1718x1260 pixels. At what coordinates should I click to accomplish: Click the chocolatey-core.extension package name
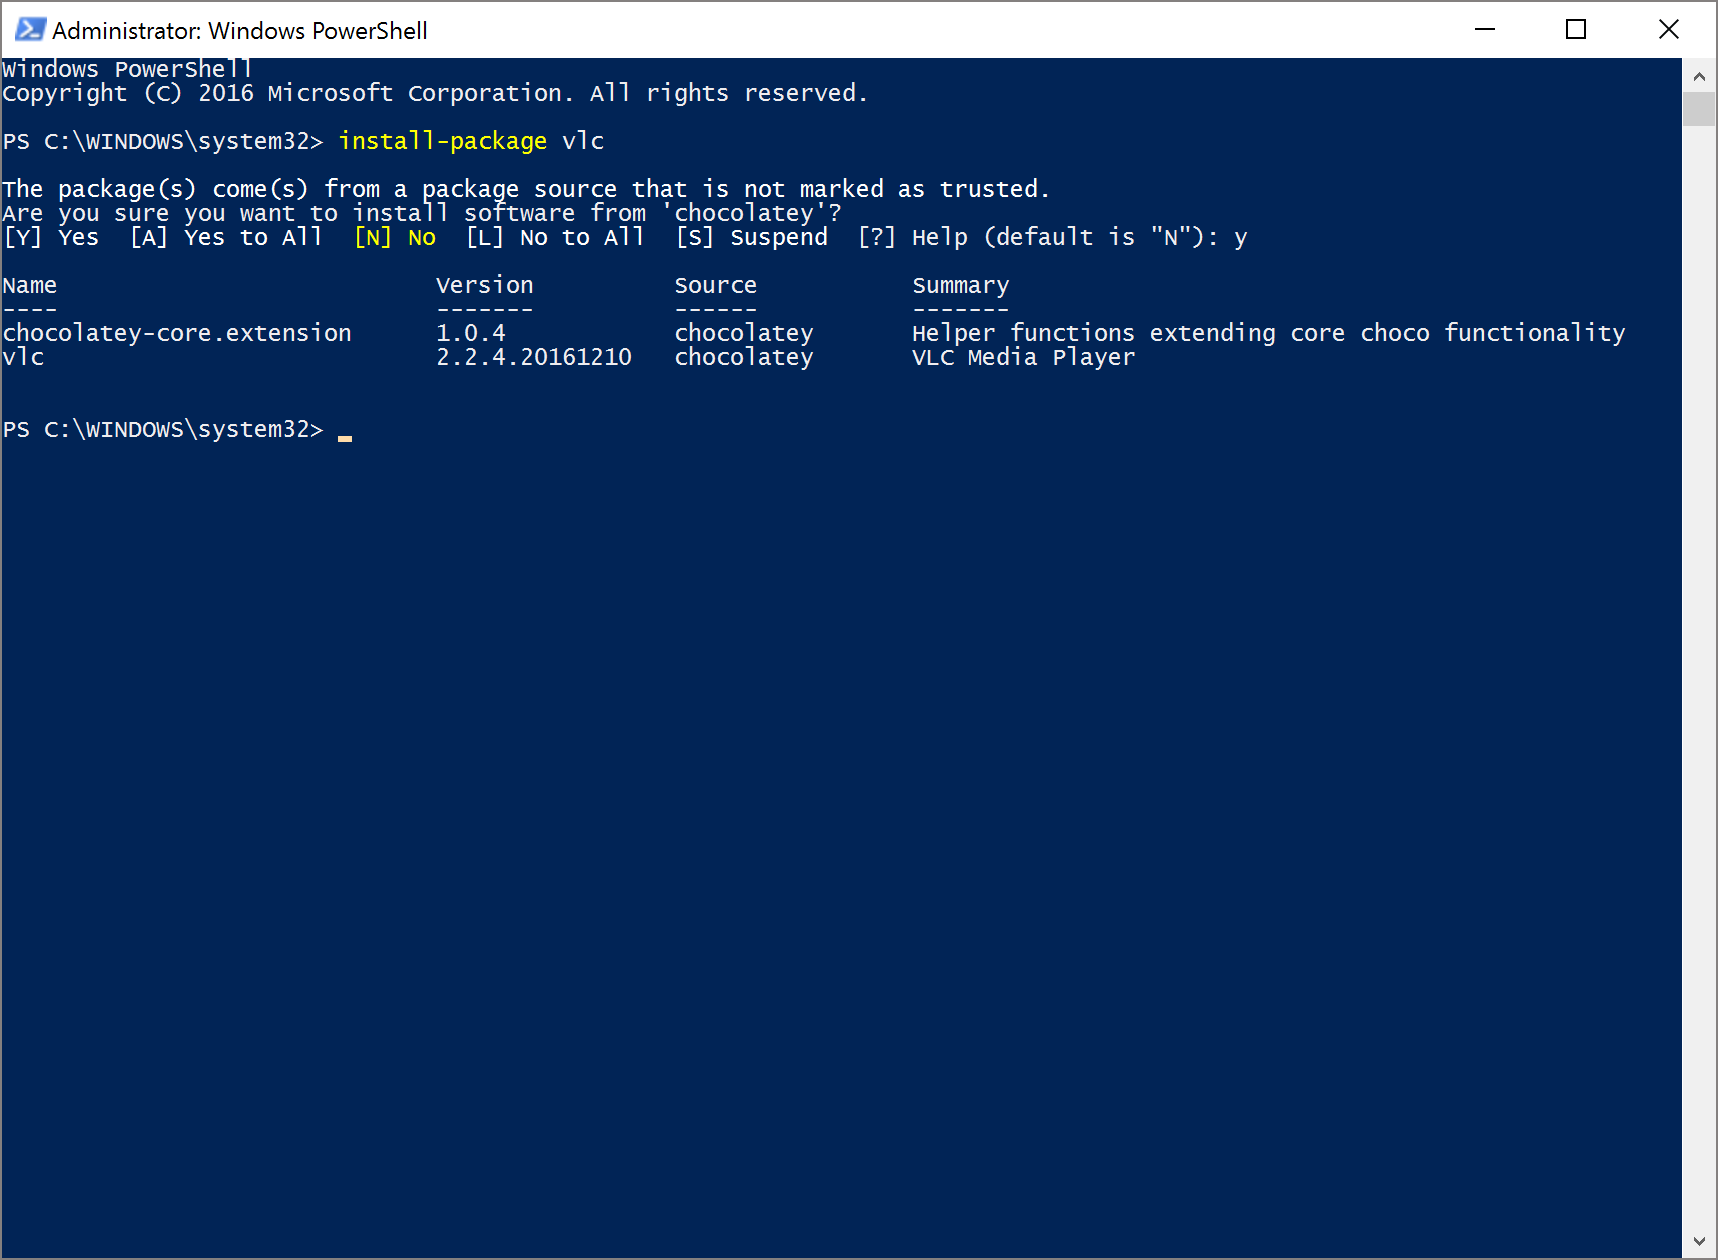(x=177, y=333)
